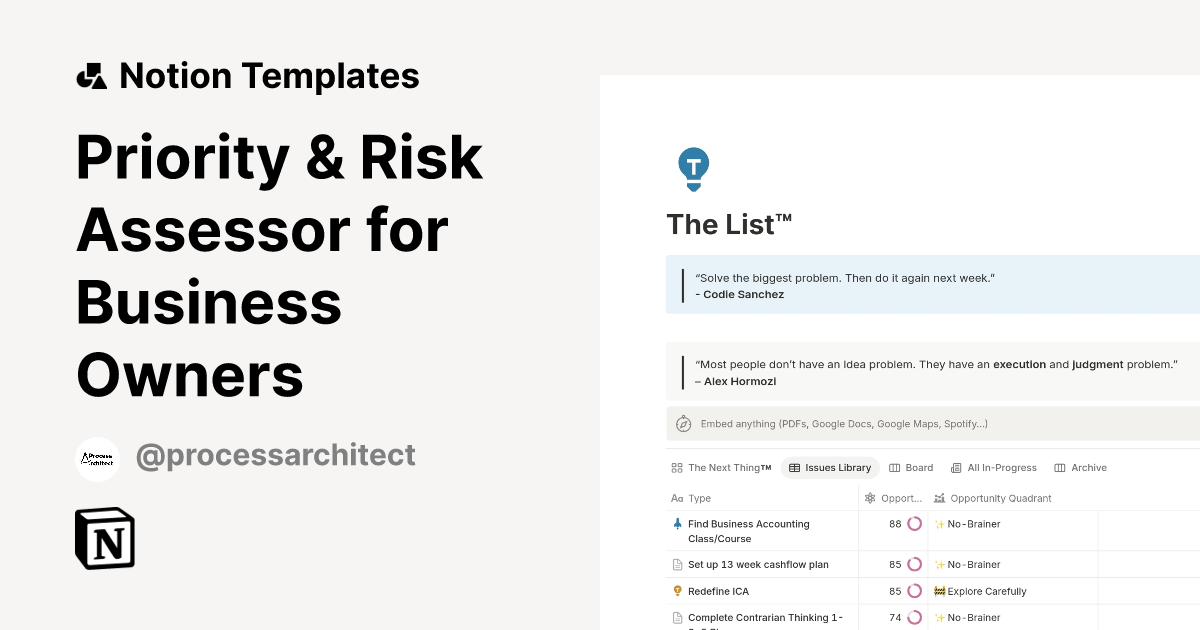
Task: Click the Notion logo at the bottom left
Action: pyautogui.click(x=105, y=539)
